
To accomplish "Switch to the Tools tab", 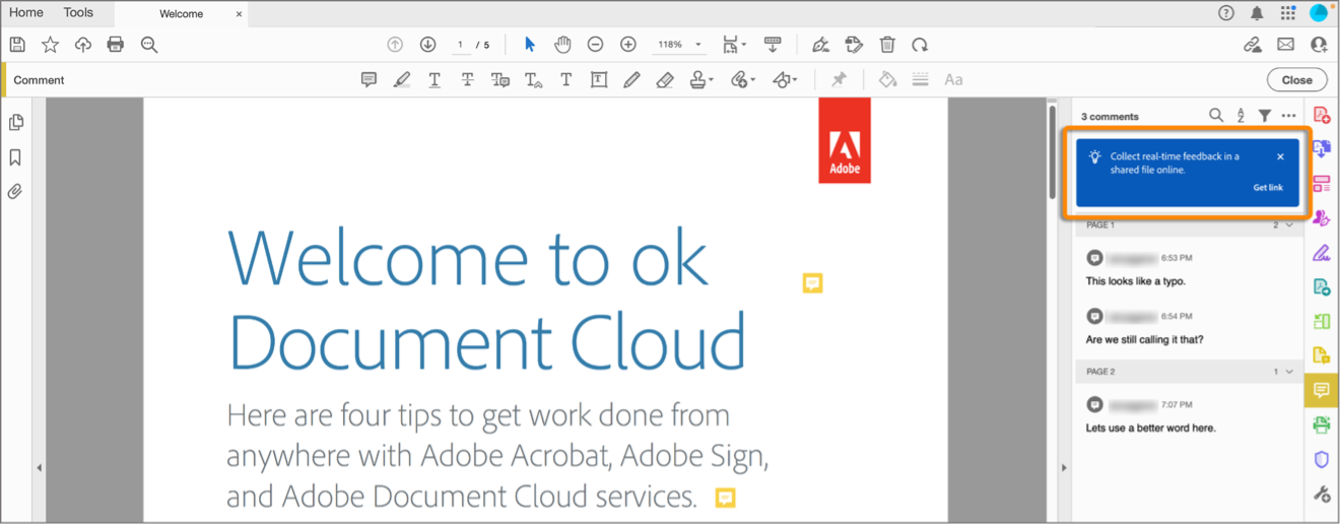I will pyautogui.click(x=78, y=13).
